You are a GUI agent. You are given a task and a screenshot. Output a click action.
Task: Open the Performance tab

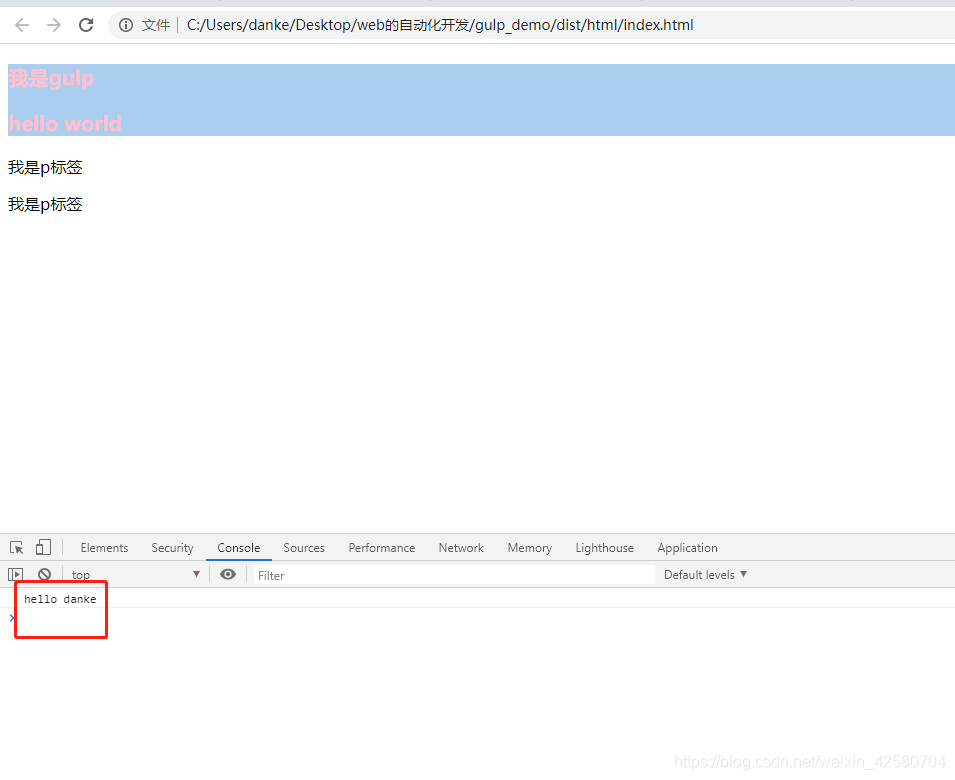(382, 547)
